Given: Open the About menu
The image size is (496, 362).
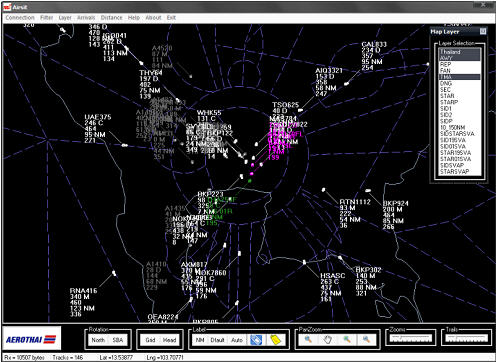Looking at the screenshot, I should point(153,18).
